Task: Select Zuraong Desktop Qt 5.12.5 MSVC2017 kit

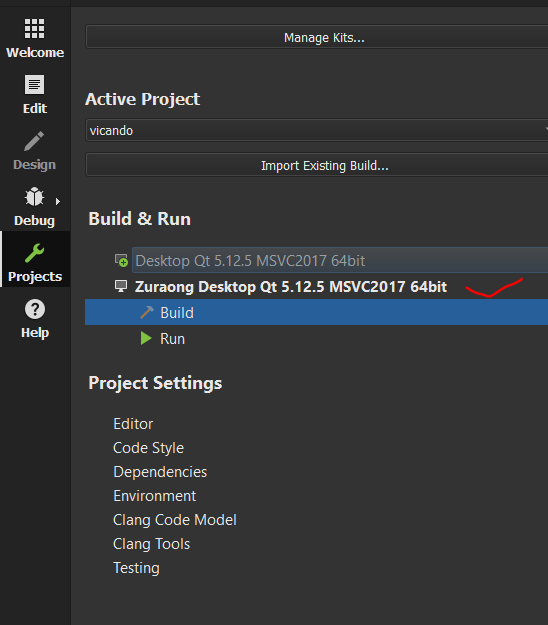Action: coord(291,287)
